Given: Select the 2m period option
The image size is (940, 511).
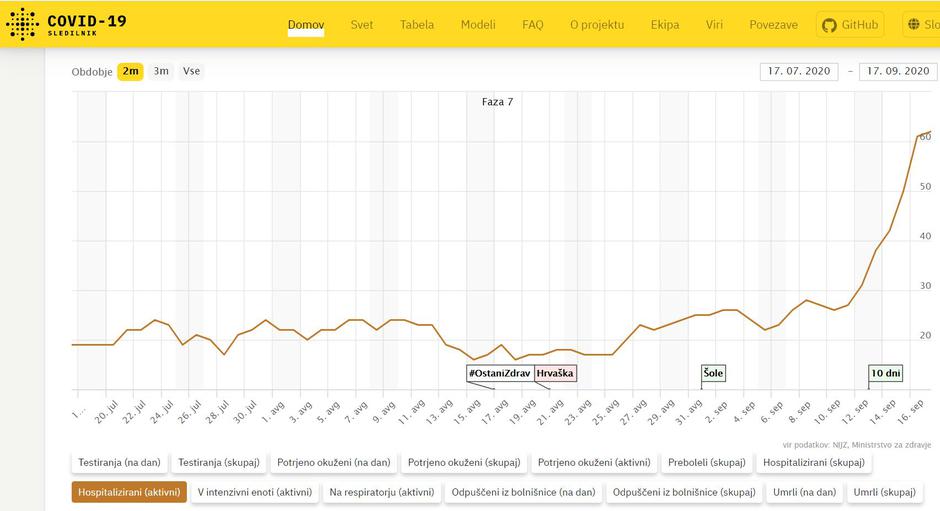Looking at the screenshot, I should [131, 71].
